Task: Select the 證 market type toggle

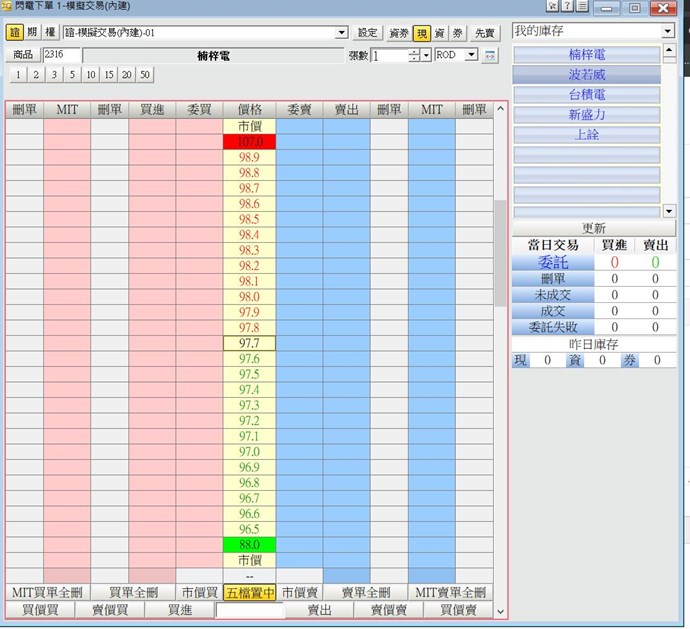Action: coord(14,33)
